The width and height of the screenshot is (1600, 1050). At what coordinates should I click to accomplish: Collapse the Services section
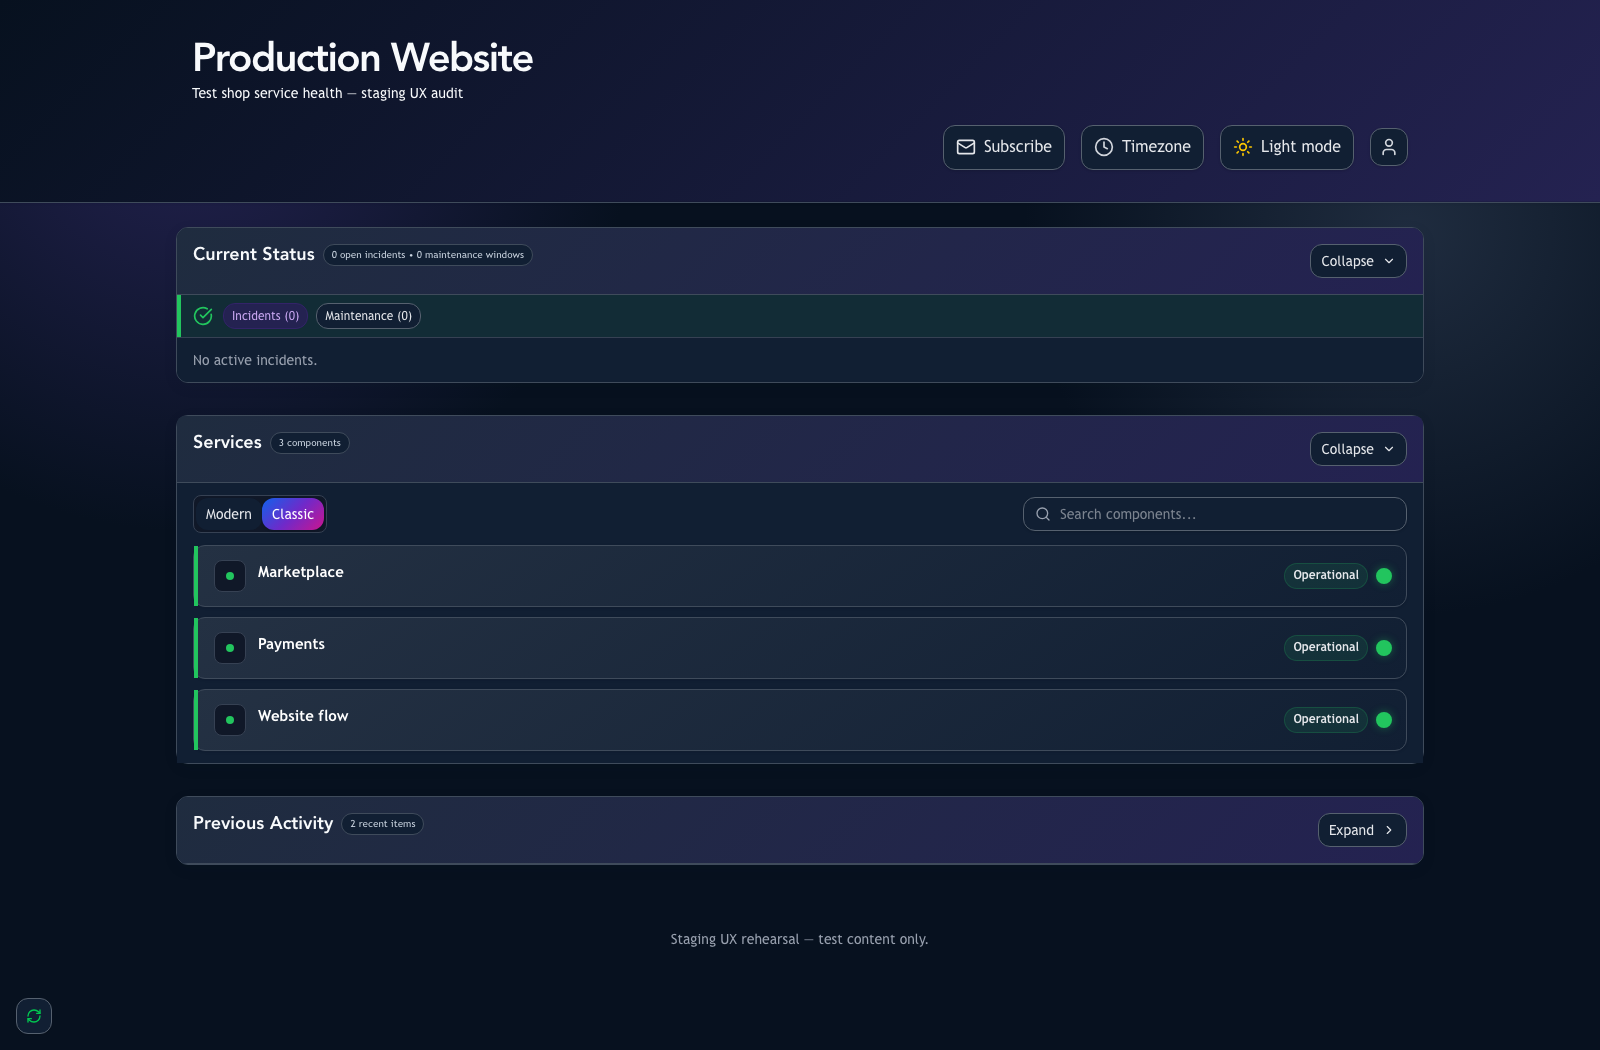click(1358, 449)
